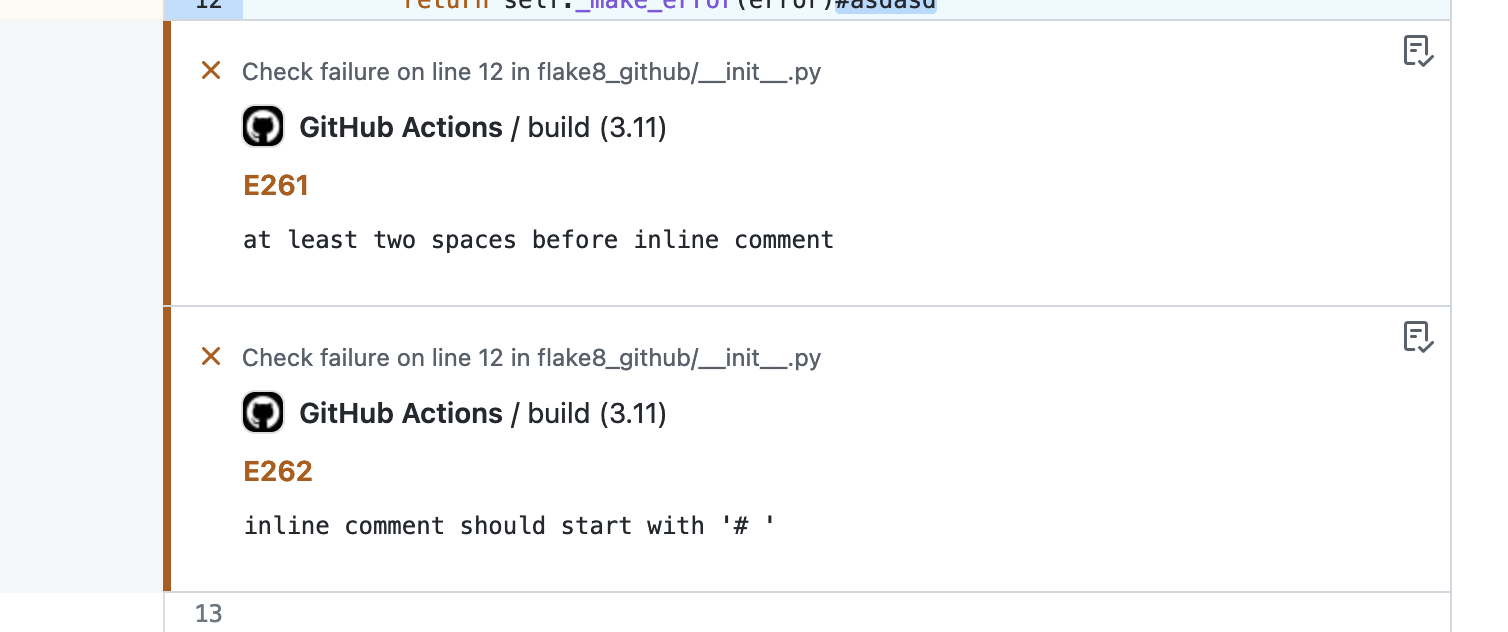Viewport: 1508px width, 632px height.
Task: Select the E261 error code heading
Action: (276, 185)
